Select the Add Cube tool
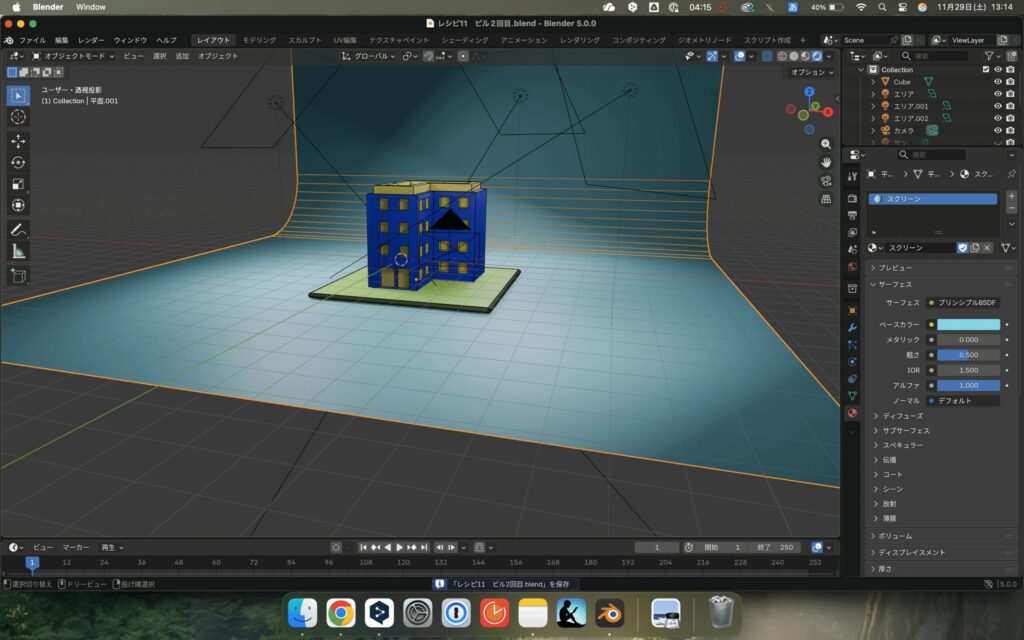This screenshot has width=1024, height=640. tap(18, 276)
